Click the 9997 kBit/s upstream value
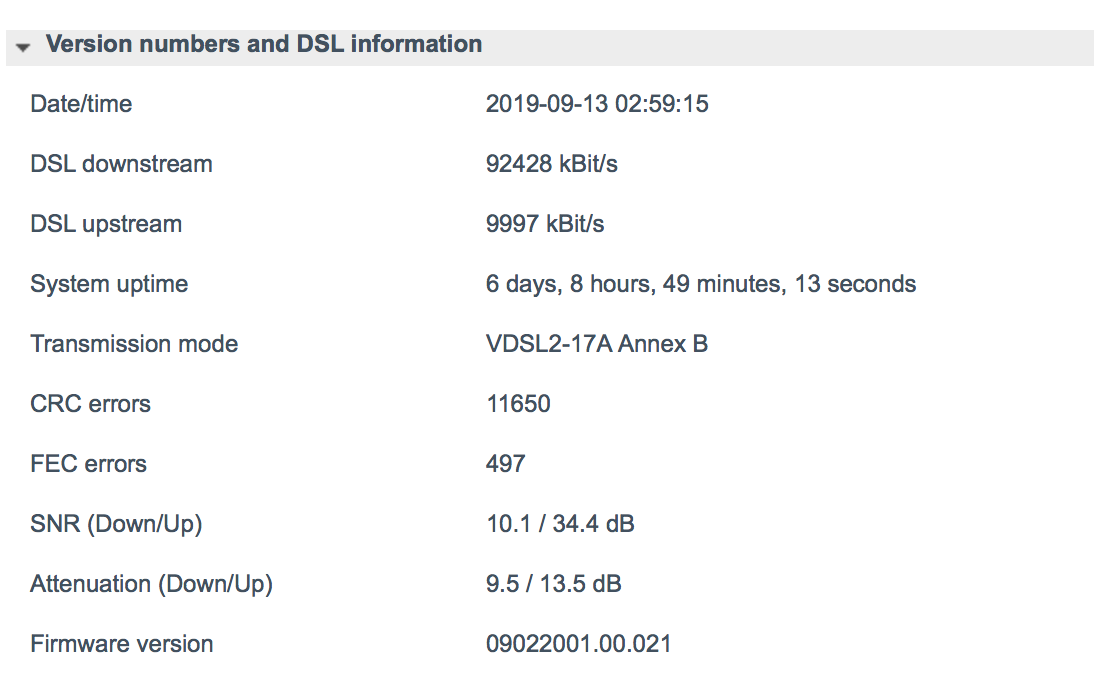 [x=545, y=224]
